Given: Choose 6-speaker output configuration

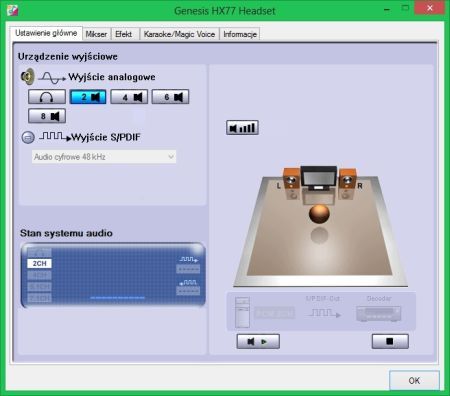Looking at the screenshot, I should (x=170, y=97).
